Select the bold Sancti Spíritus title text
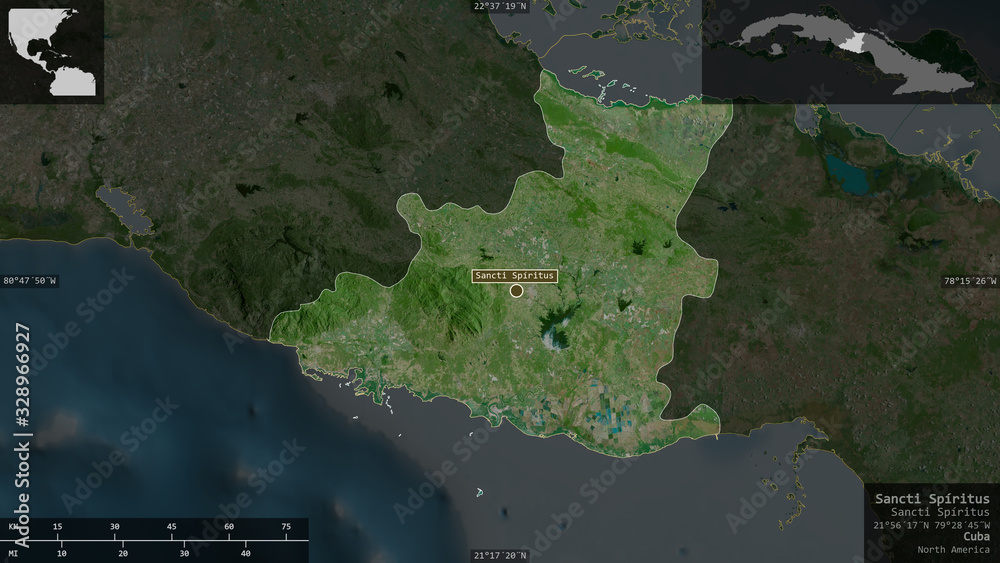The image size is (1000, 563). click(932, 499)
